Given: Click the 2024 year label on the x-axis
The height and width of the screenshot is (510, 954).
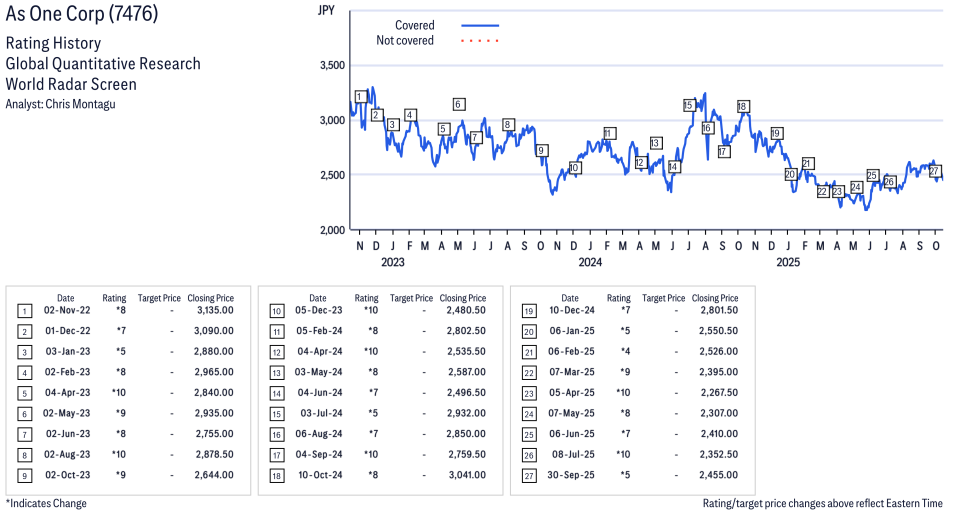Looking at the screenshot, I should 590,263.
